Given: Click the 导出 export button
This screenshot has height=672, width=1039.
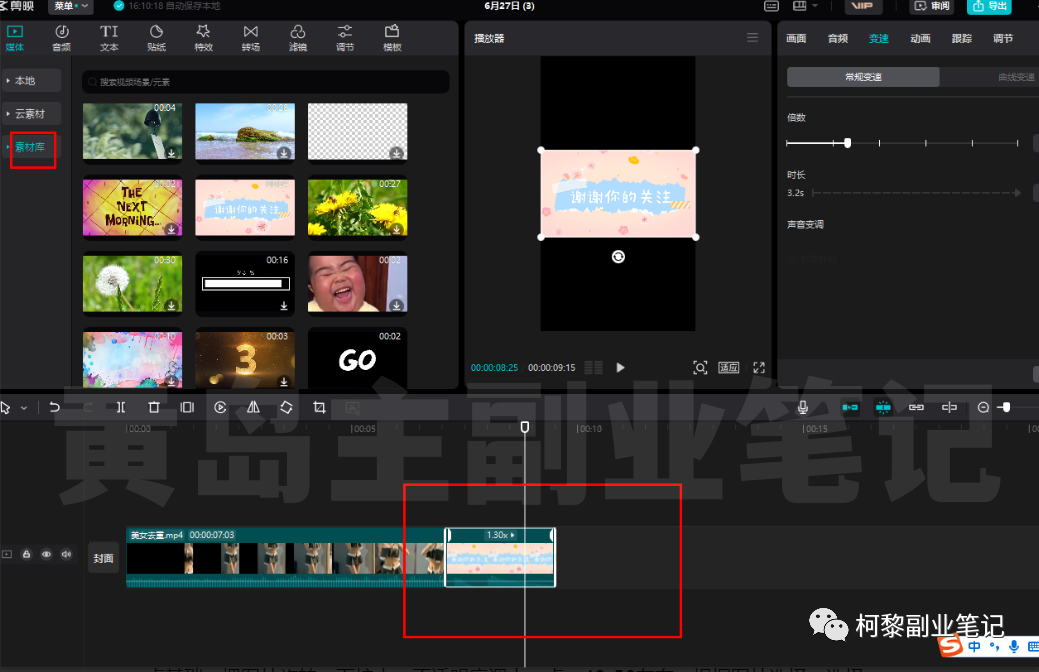Looking at the screenshot, I should point(988,6).
